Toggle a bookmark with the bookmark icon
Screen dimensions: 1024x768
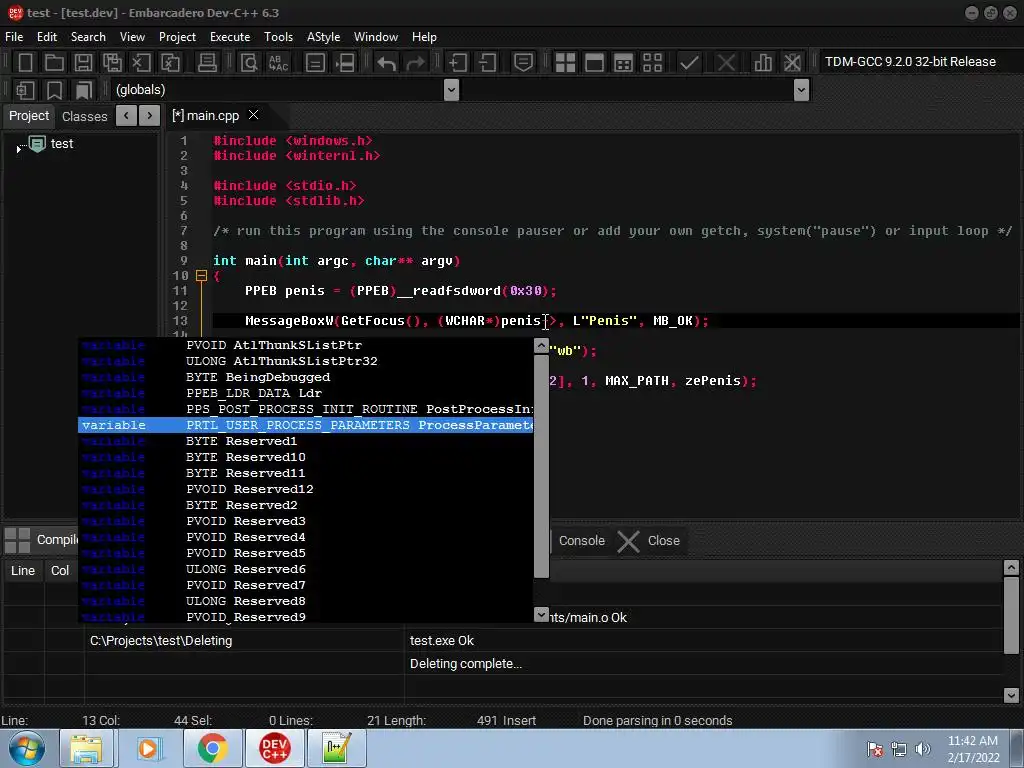[55, 90]
